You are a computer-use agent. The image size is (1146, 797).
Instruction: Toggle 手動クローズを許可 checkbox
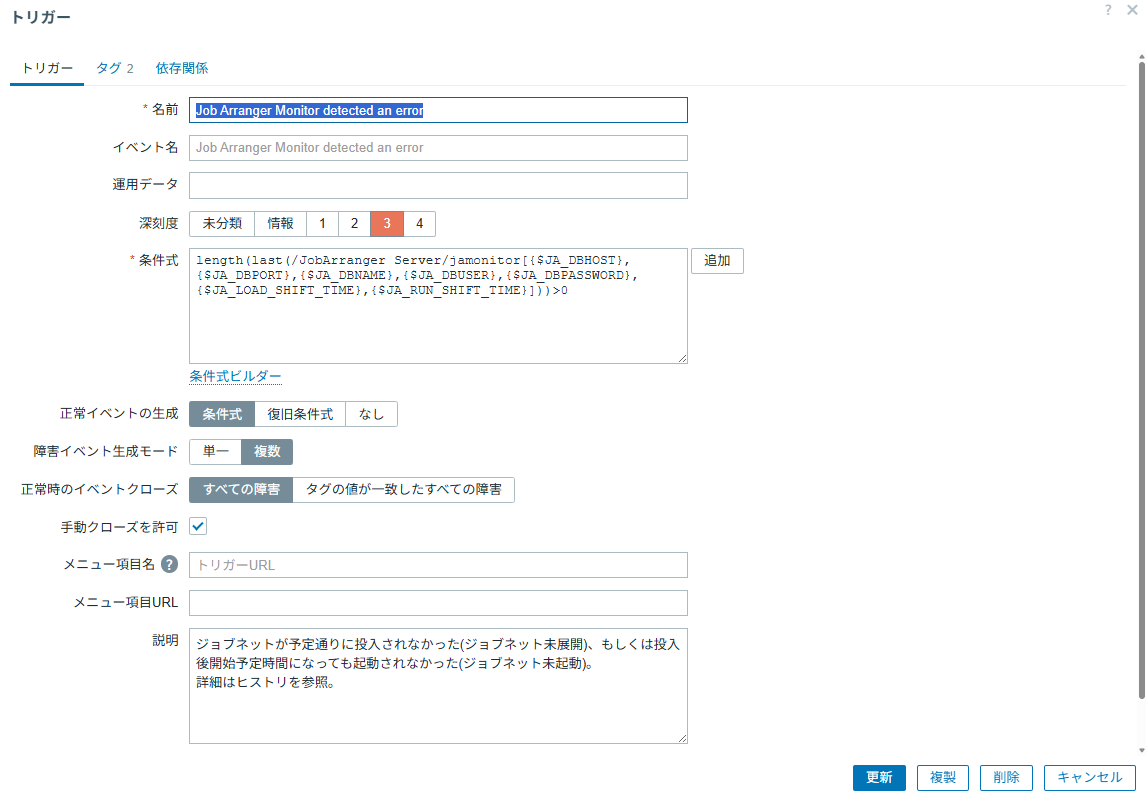point(198,526)
